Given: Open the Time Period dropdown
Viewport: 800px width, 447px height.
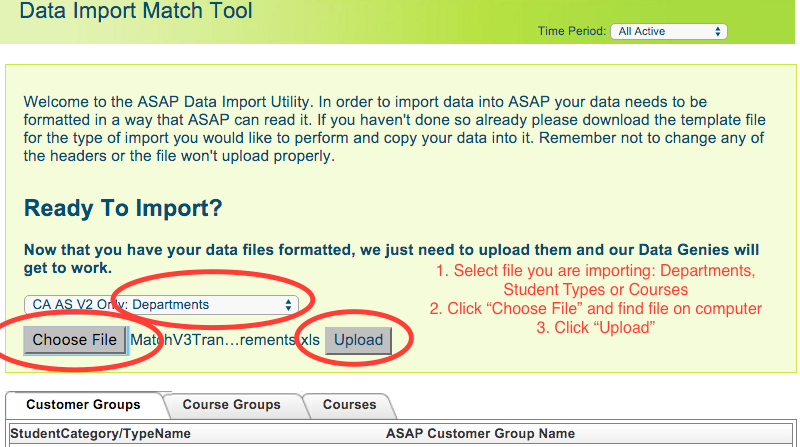Looking at the screenshot, I should coord(667,32).
